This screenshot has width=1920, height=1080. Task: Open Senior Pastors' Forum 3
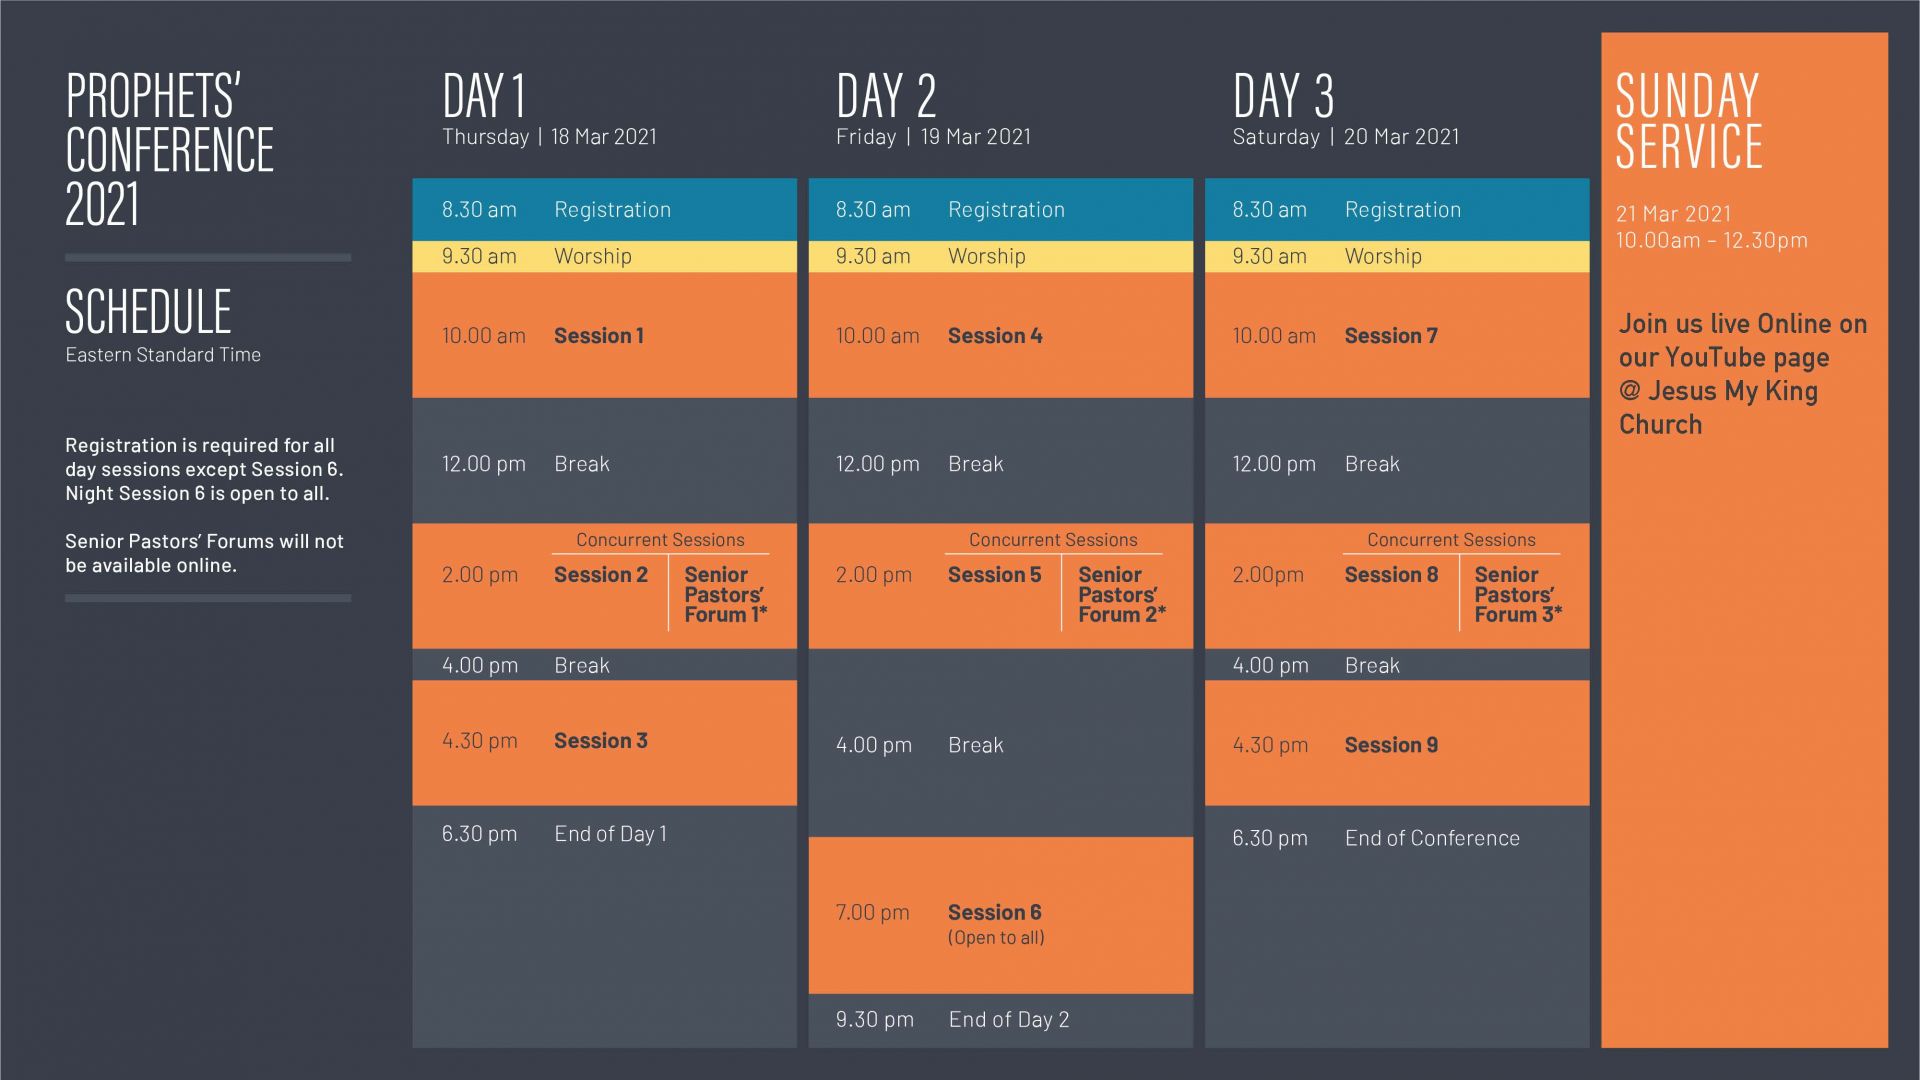pyautogui.click(x=1518, y=595)
